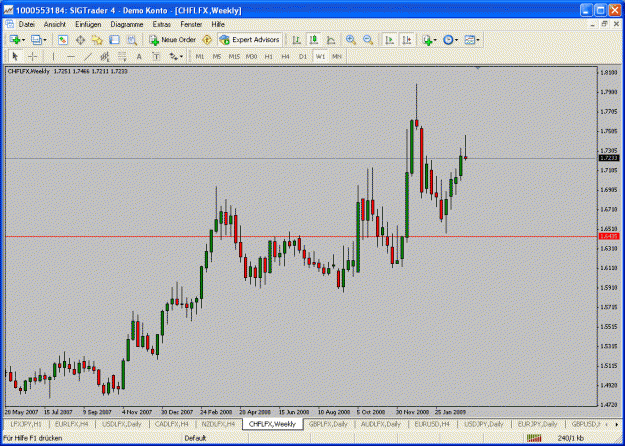Viewport: 625px width, 446px height.
Task: Select the vertical line drawing tool
Action: click(53, 57)
